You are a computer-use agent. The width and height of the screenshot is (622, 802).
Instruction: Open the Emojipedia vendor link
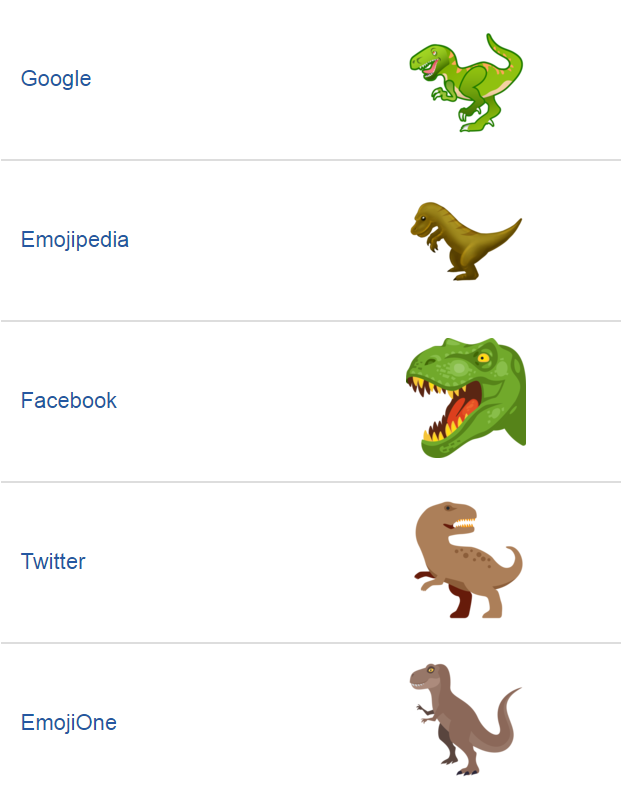pos(75,240)
